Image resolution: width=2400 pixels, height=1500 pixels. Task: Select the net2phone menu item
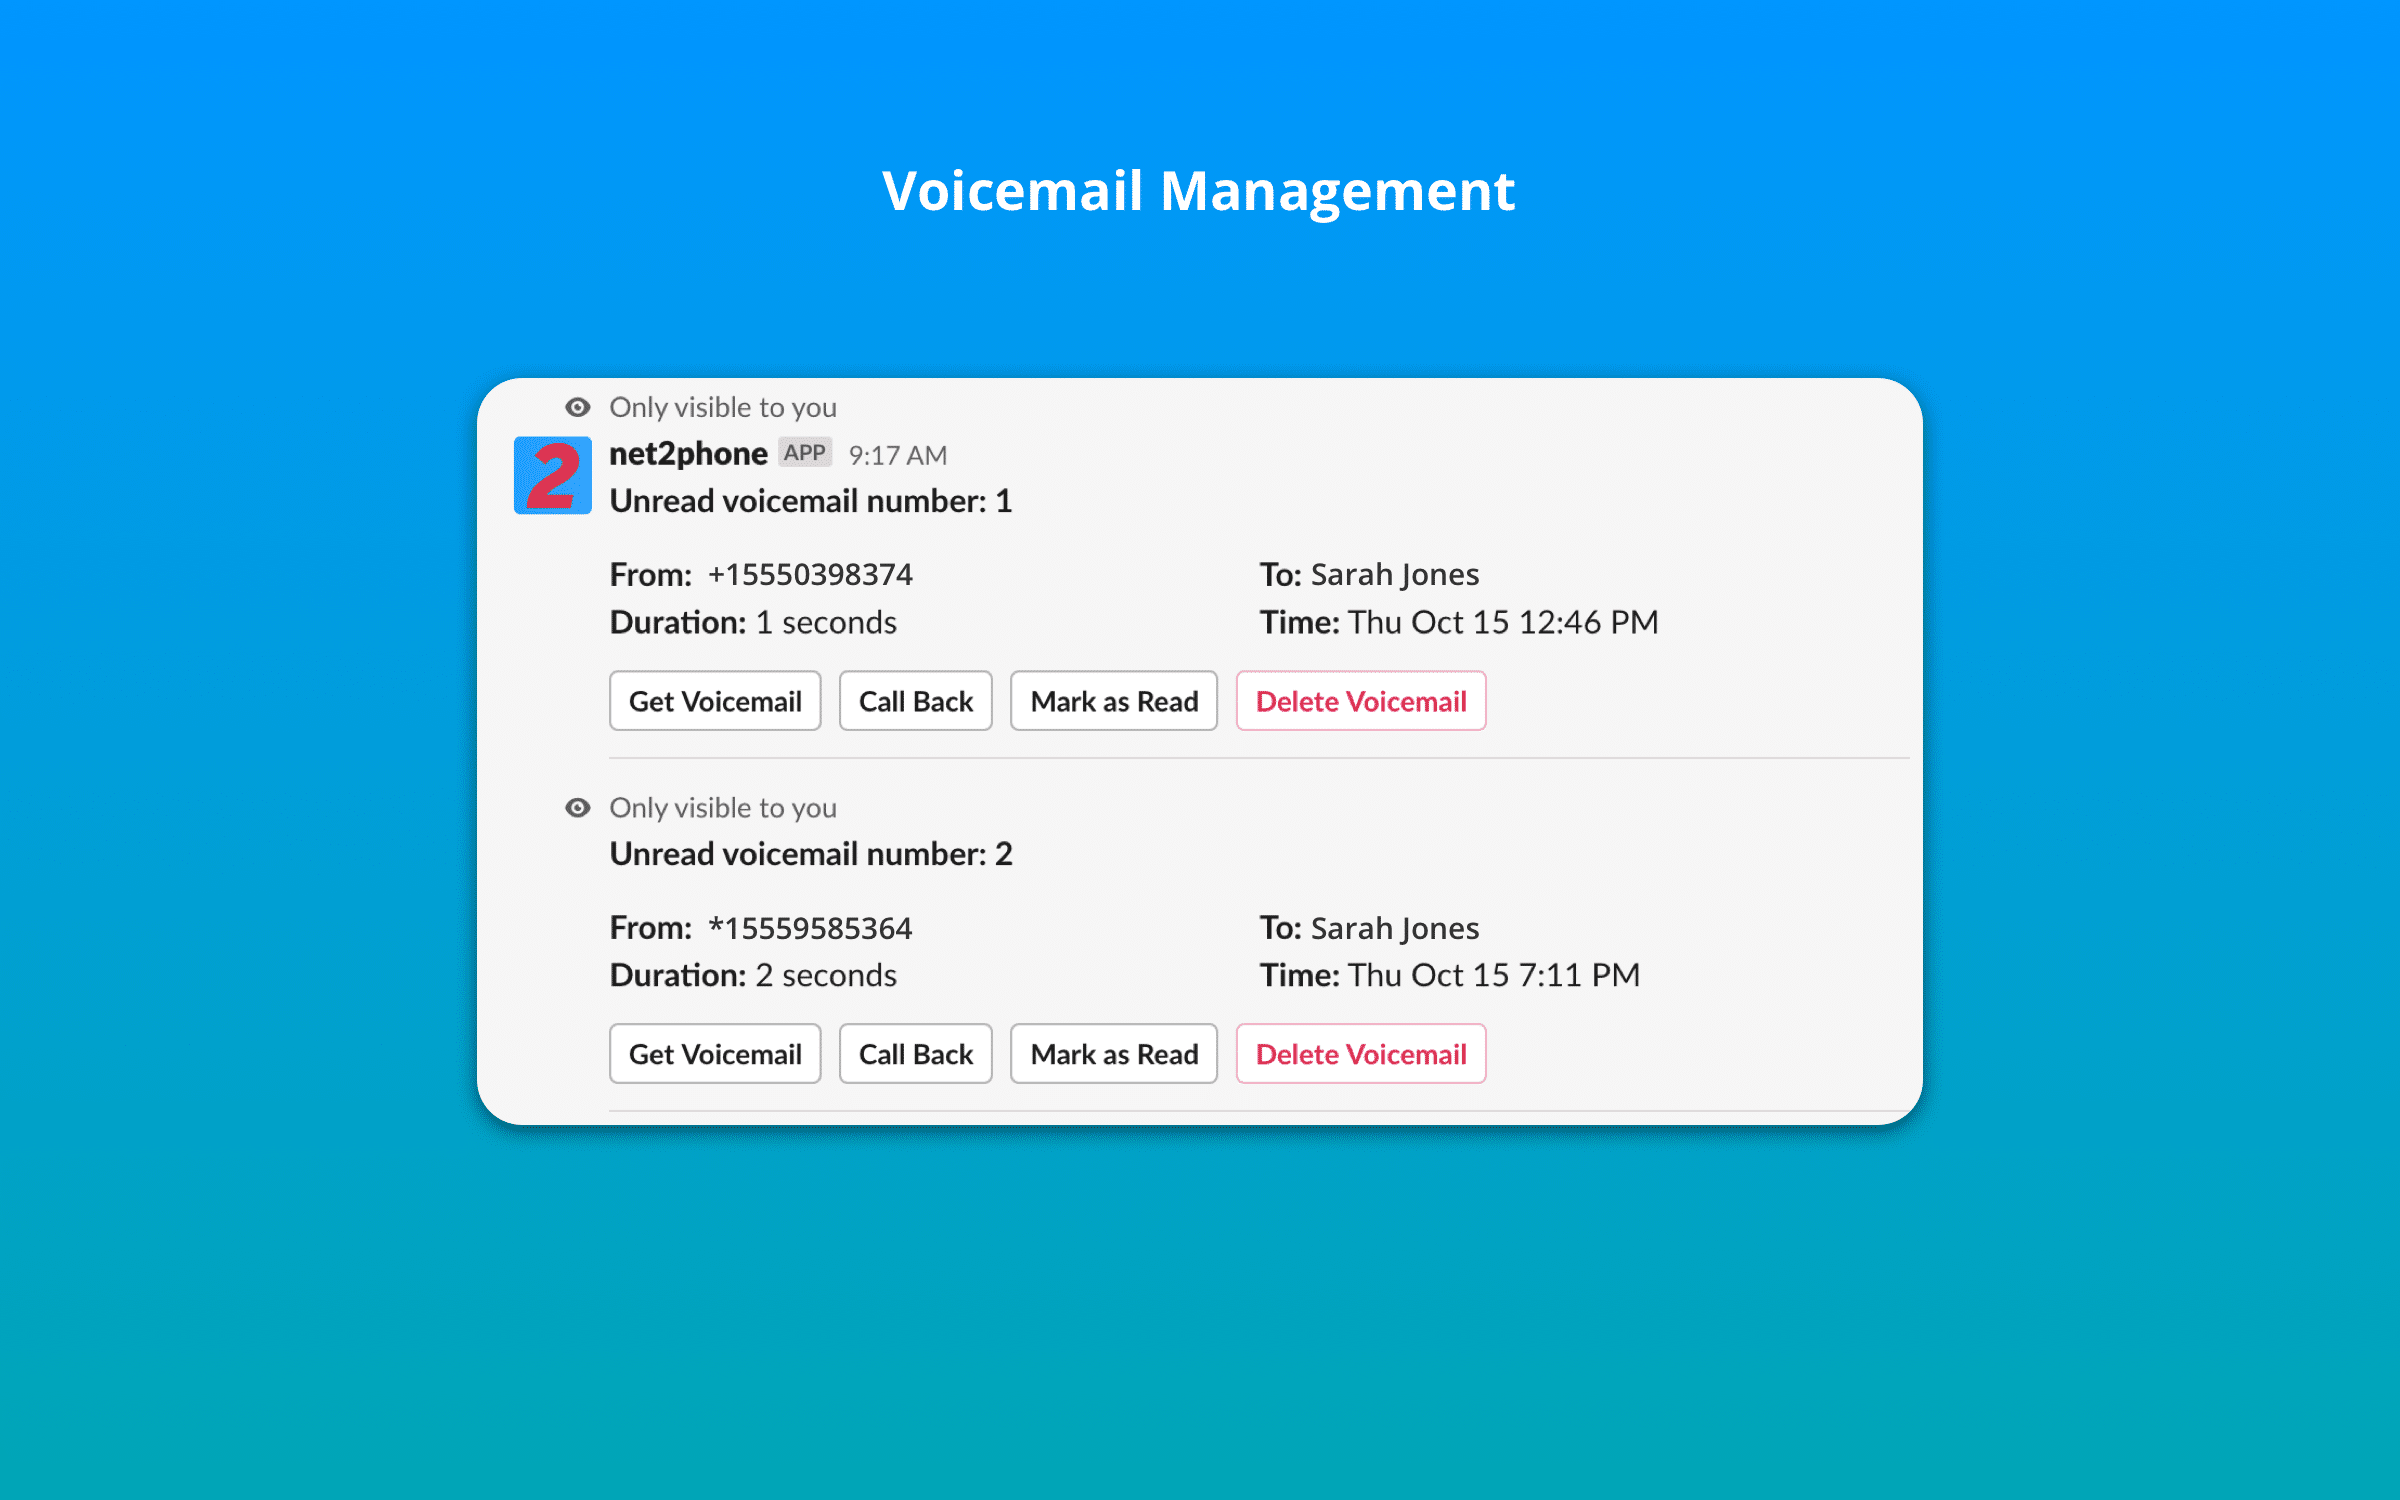[691, 453]
